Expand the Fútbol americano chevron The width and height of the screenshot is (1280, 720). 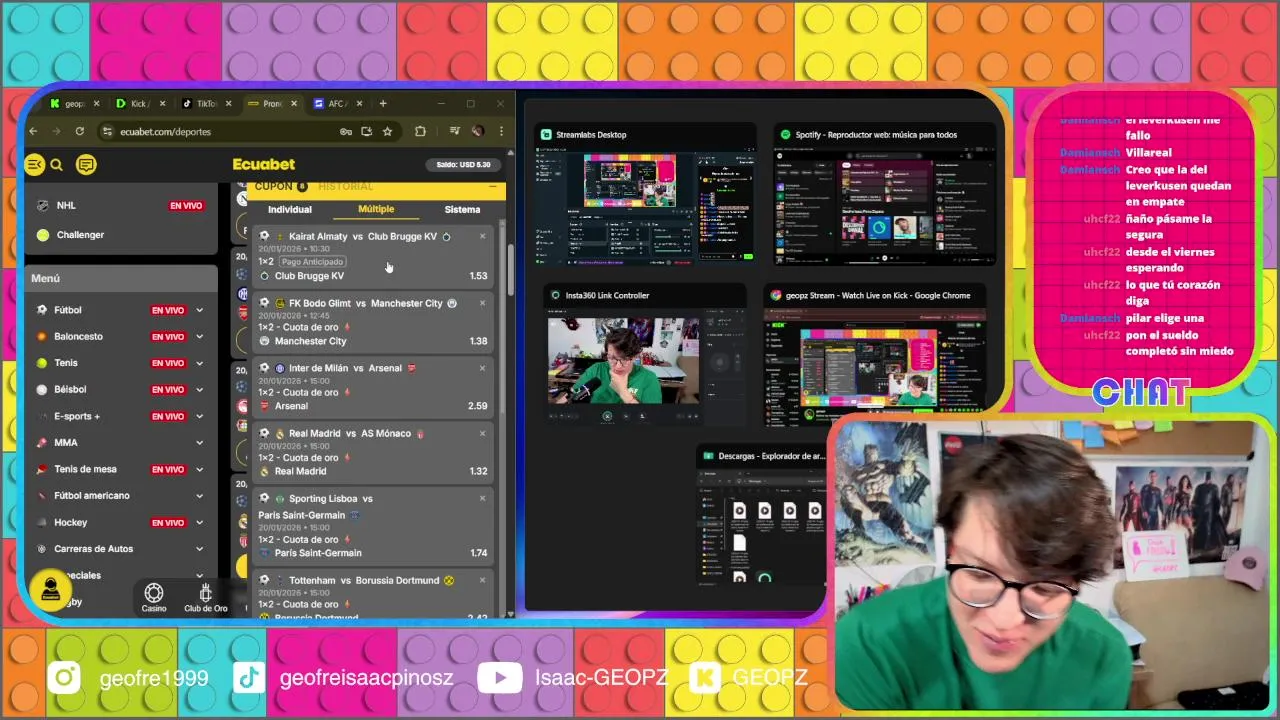[199, 496]
